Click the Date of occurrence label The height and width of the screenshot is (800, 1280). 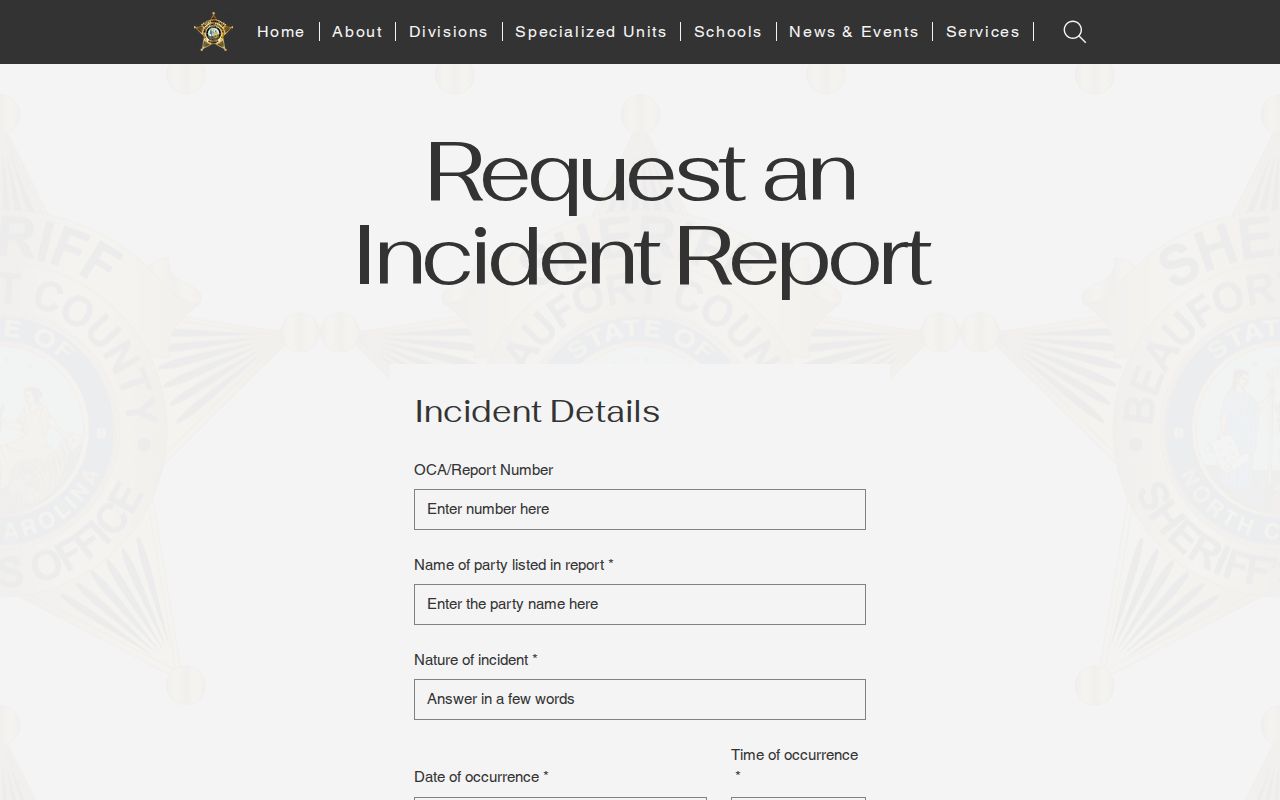click(481, 777)
